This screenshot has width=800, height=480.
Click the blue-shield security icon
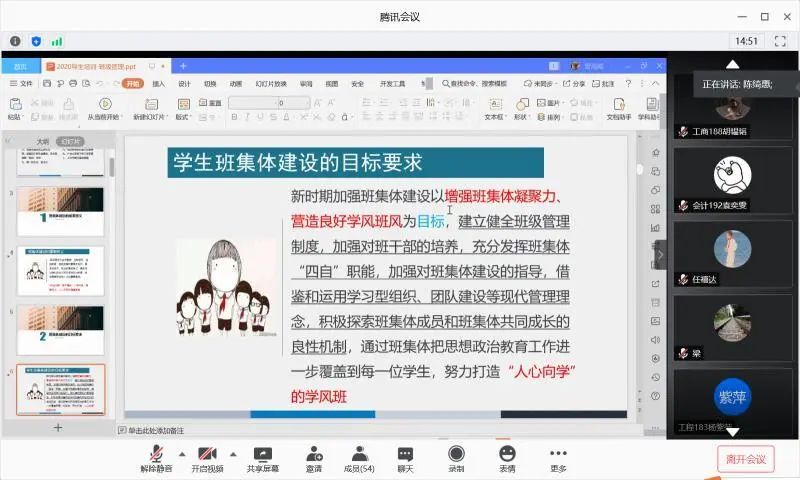coord(36,41)
